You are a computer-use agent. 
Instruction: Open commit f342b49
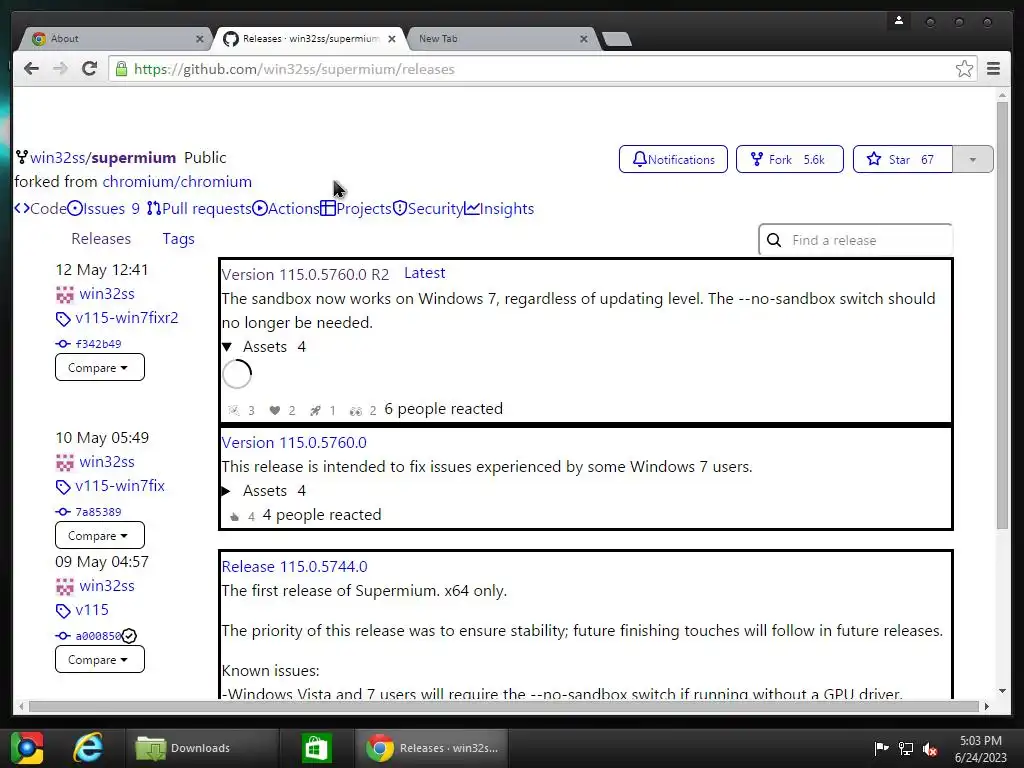pos(98,344)
